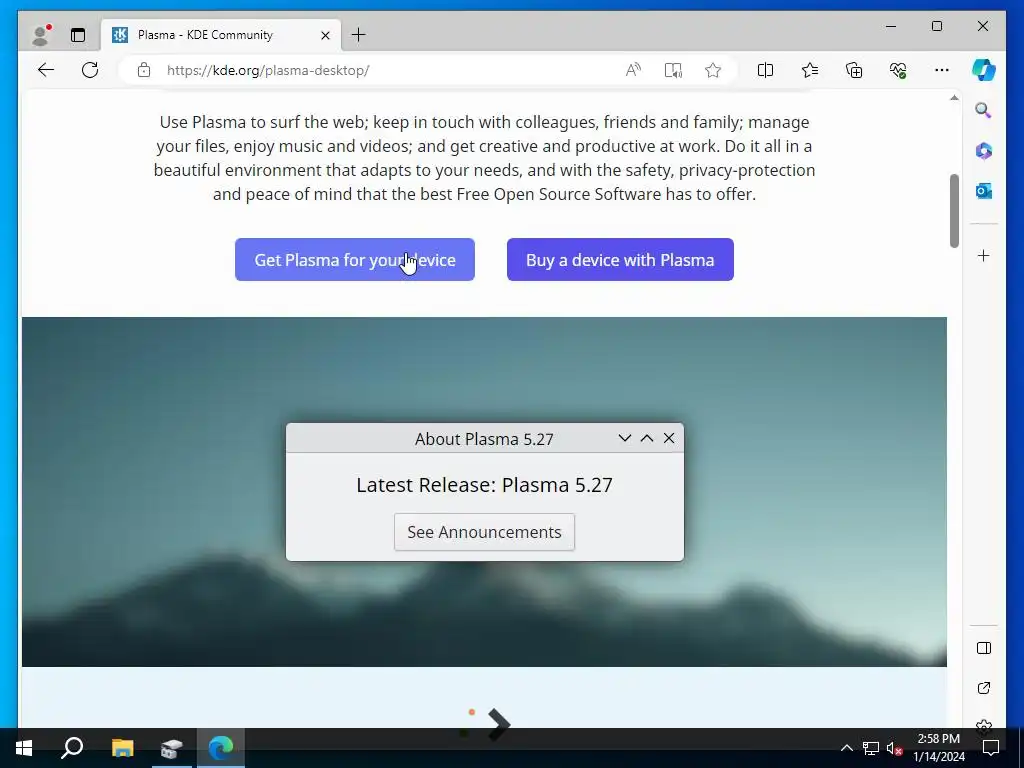Screen dimensions: 1024x768
Task: Switch to Microsoft Edge on the taskbar
Action: coord(221,748)
